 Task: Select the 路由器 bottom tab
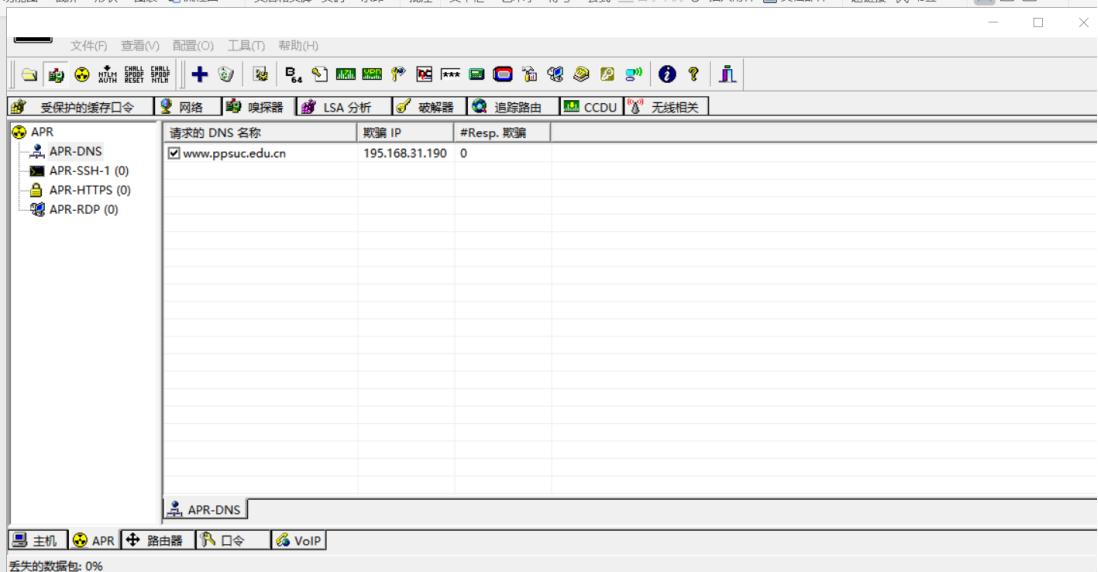[158, 540]
